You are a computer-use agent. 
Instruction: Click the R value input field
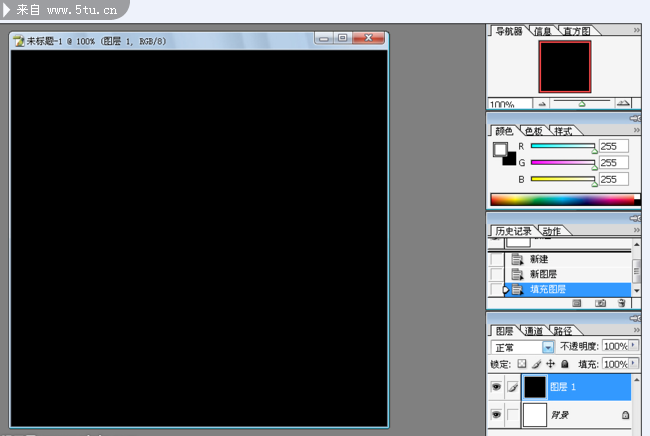click(613, 146)
